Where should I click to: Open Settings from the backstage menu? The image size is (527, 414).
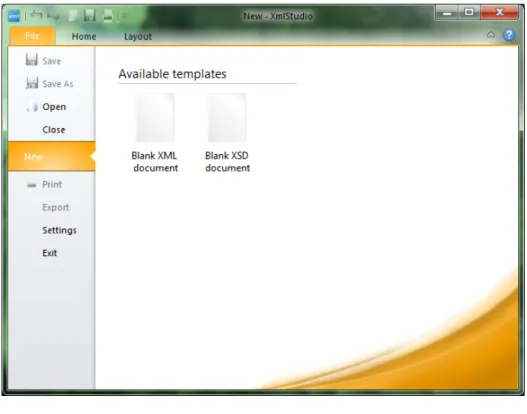coord(51,230)
